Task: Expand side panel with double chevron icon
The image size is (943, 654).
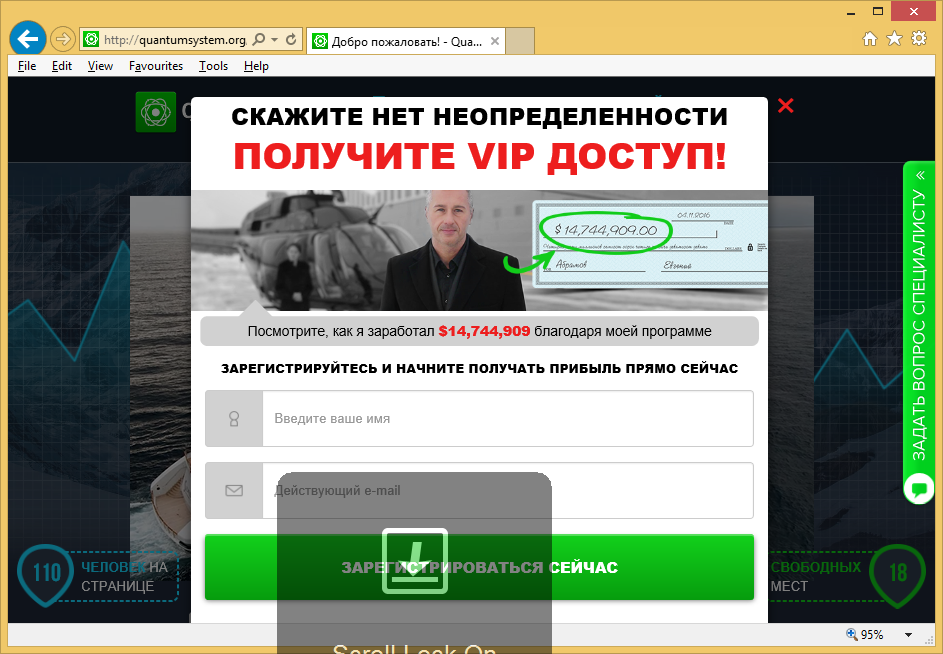Action: (920, 176)
